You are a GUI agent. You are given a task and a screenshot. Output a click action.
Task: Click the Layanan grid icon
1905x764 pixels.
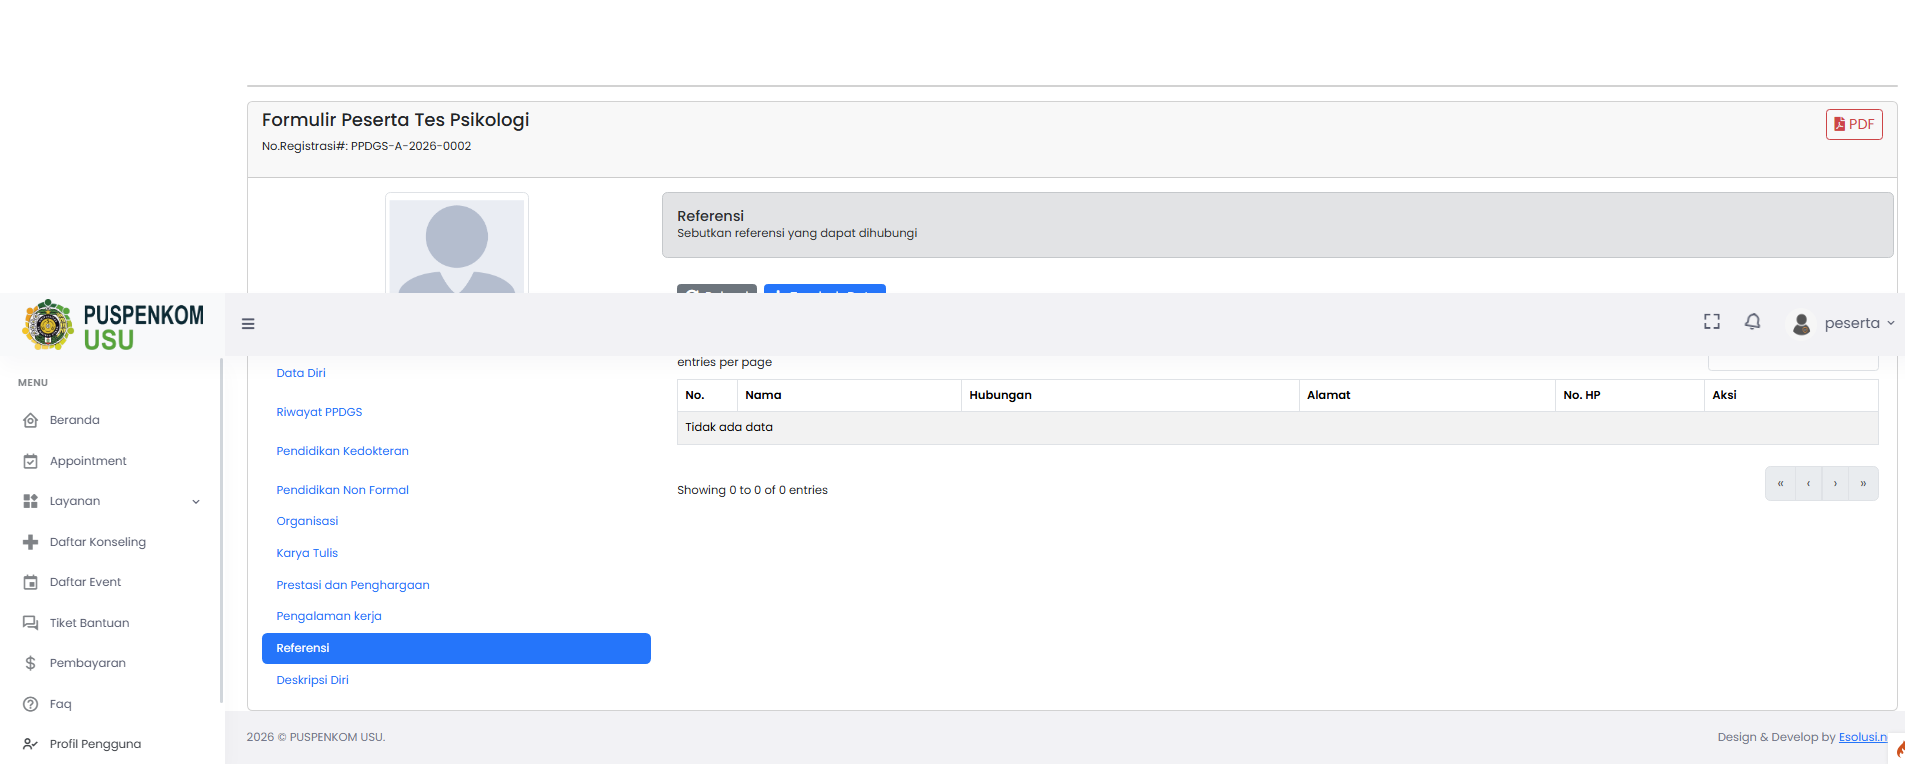click(30, 501)
